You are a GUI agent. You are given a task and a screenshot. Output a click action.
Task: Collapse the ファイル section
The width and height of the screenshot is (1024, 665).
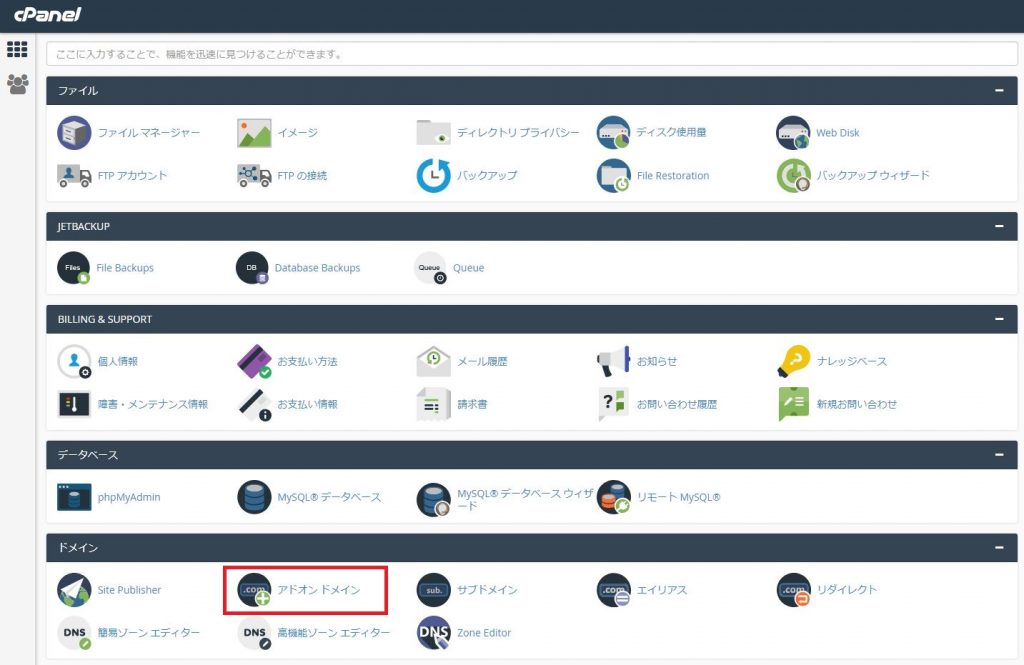999,90
